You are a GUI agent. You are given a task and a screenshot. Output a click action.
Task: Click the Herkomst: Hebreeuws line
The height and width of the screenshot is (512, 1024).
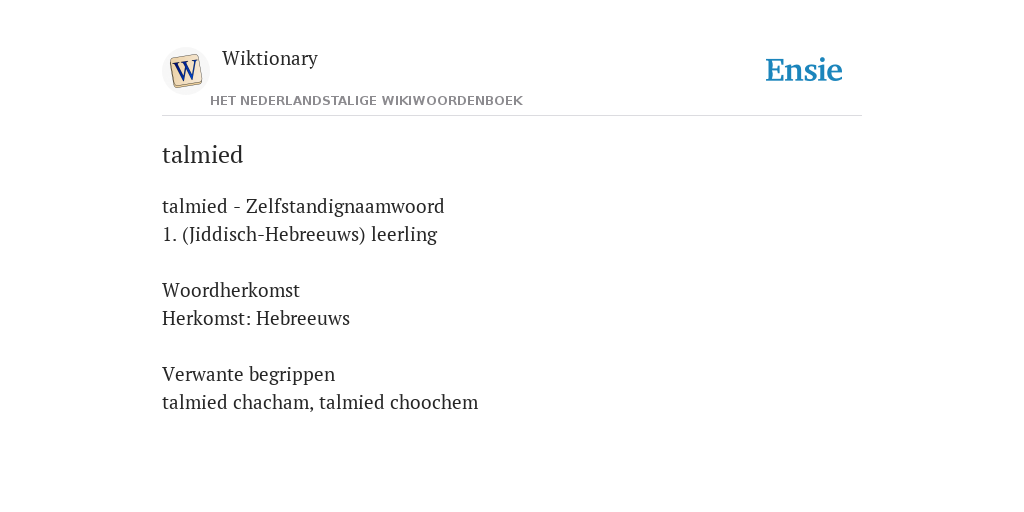(256, 318)
